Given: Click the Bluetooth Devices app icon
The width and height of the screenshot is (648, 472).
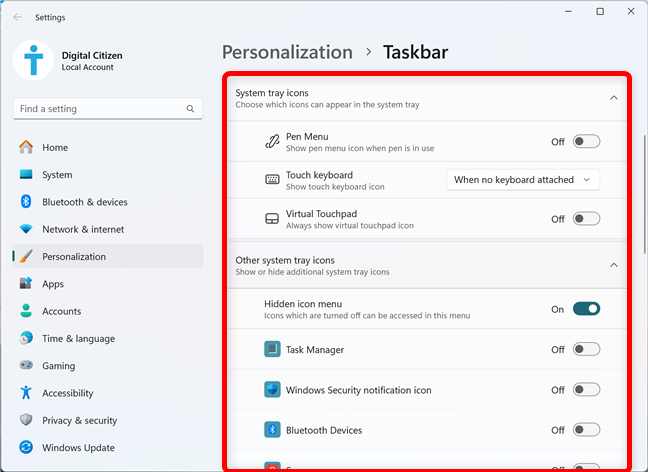Looking at the screenshot, I should pos(272,430).
